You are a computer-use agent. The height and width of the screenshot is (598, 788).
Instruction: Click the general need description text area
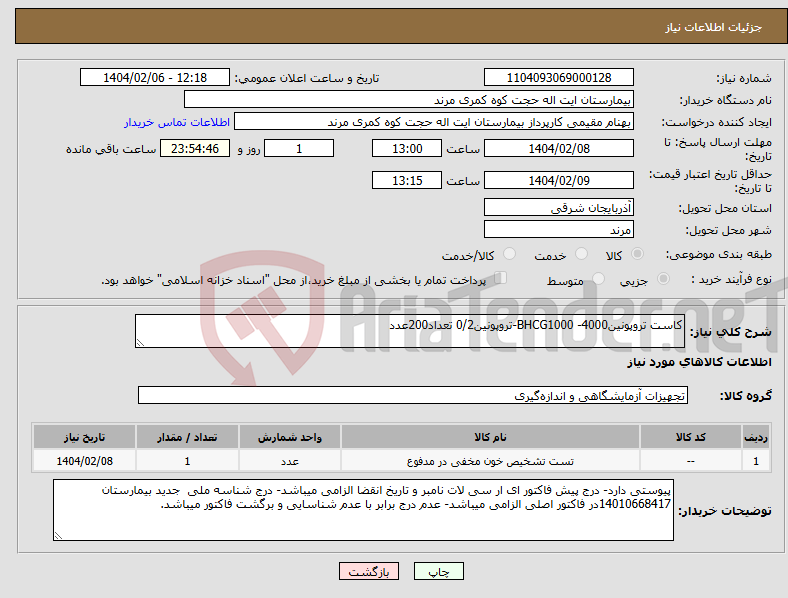tap(410, 331)
